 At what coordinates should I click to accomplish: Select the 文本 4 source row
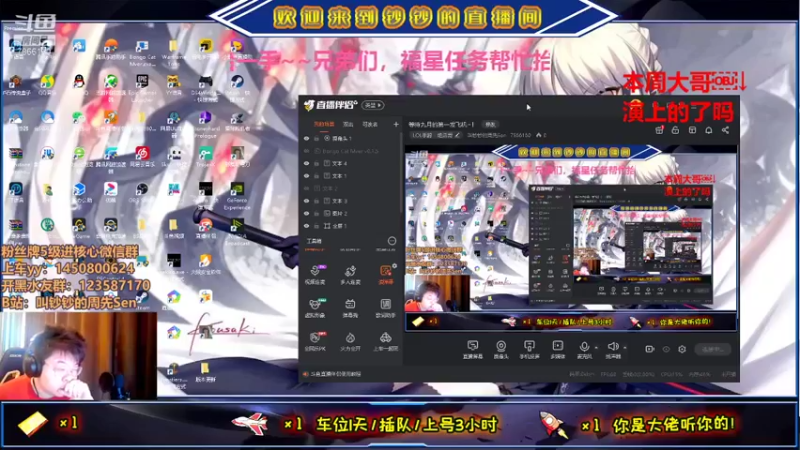coord(352,163)
